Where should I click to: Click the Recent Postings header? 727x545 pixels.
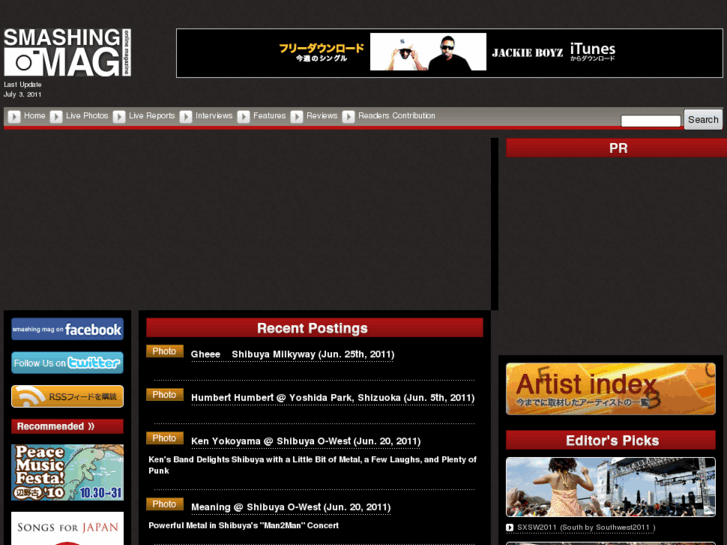[314, 328]
